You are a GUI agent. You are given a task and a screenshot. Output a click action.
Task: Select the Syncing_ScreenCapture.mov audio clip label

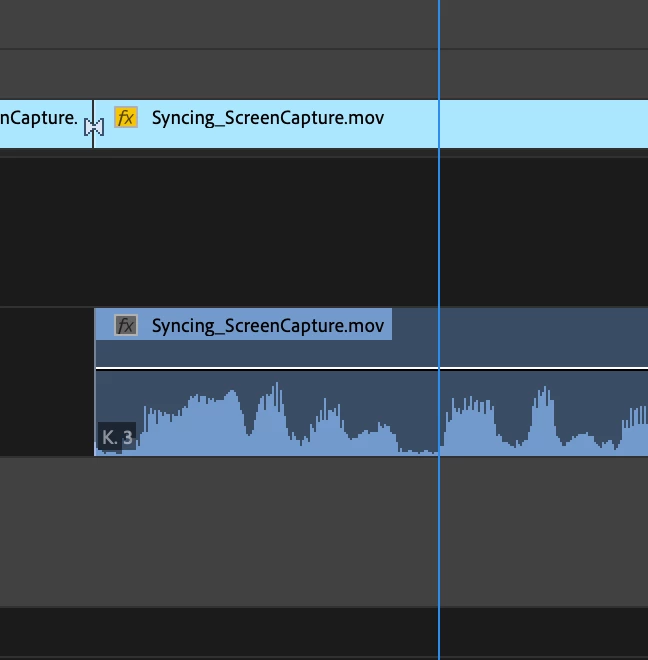tap(268, 326)
